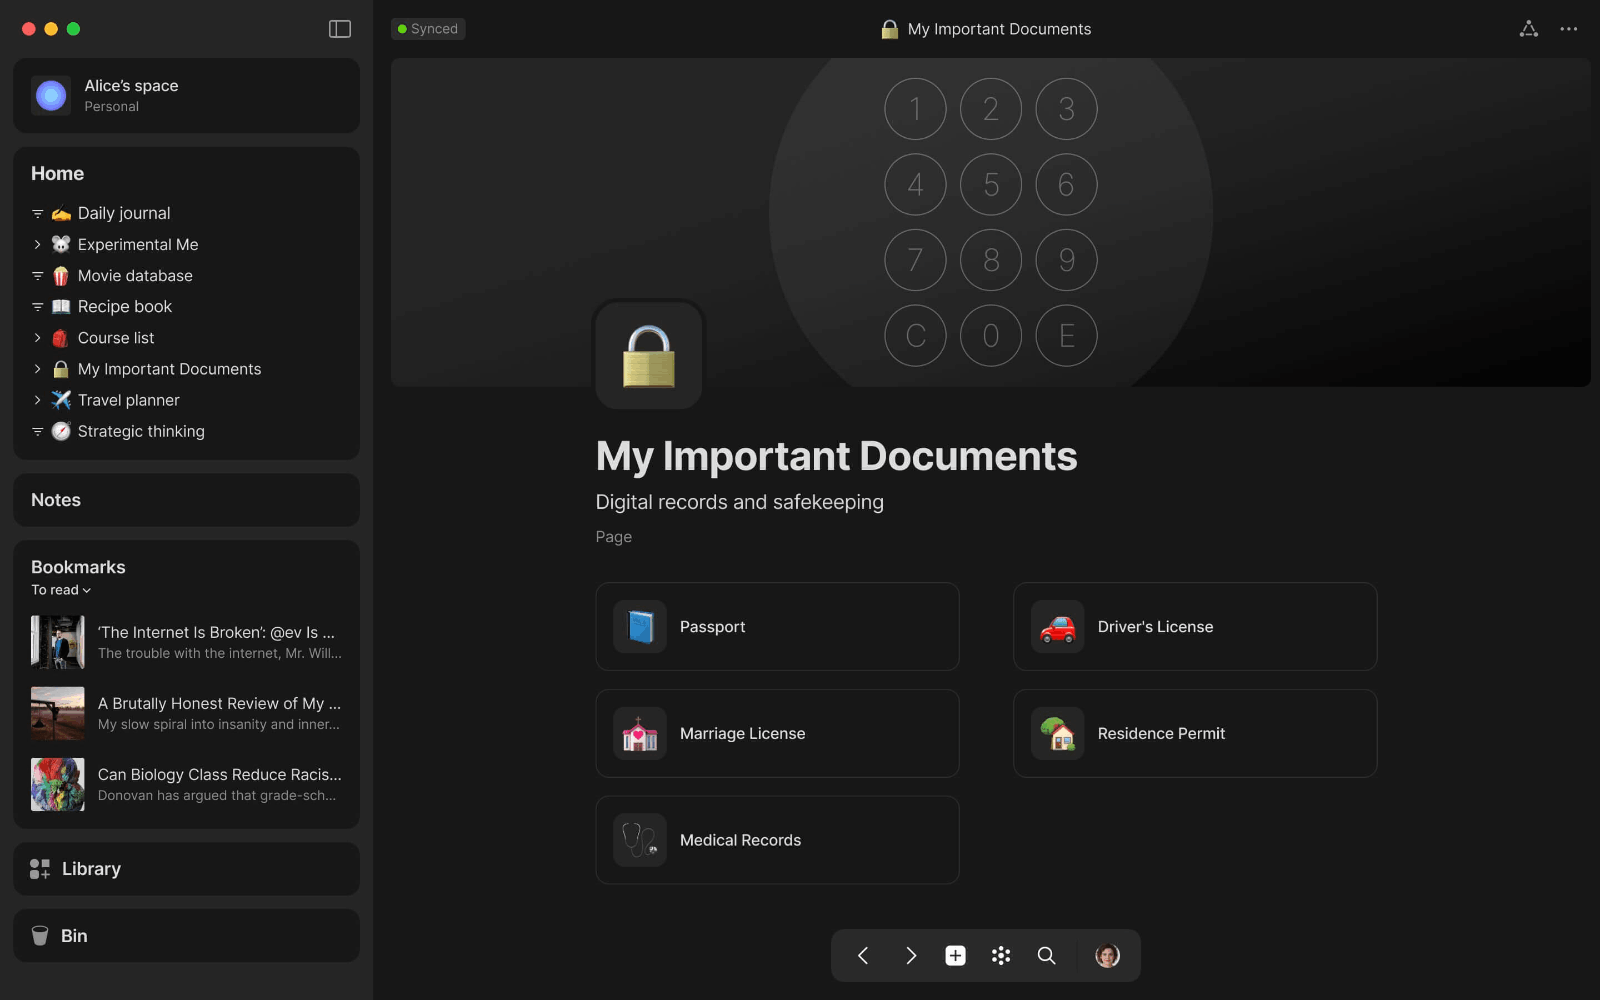Open the dotted grid icon in toolbar

[x=1000, y=956]
